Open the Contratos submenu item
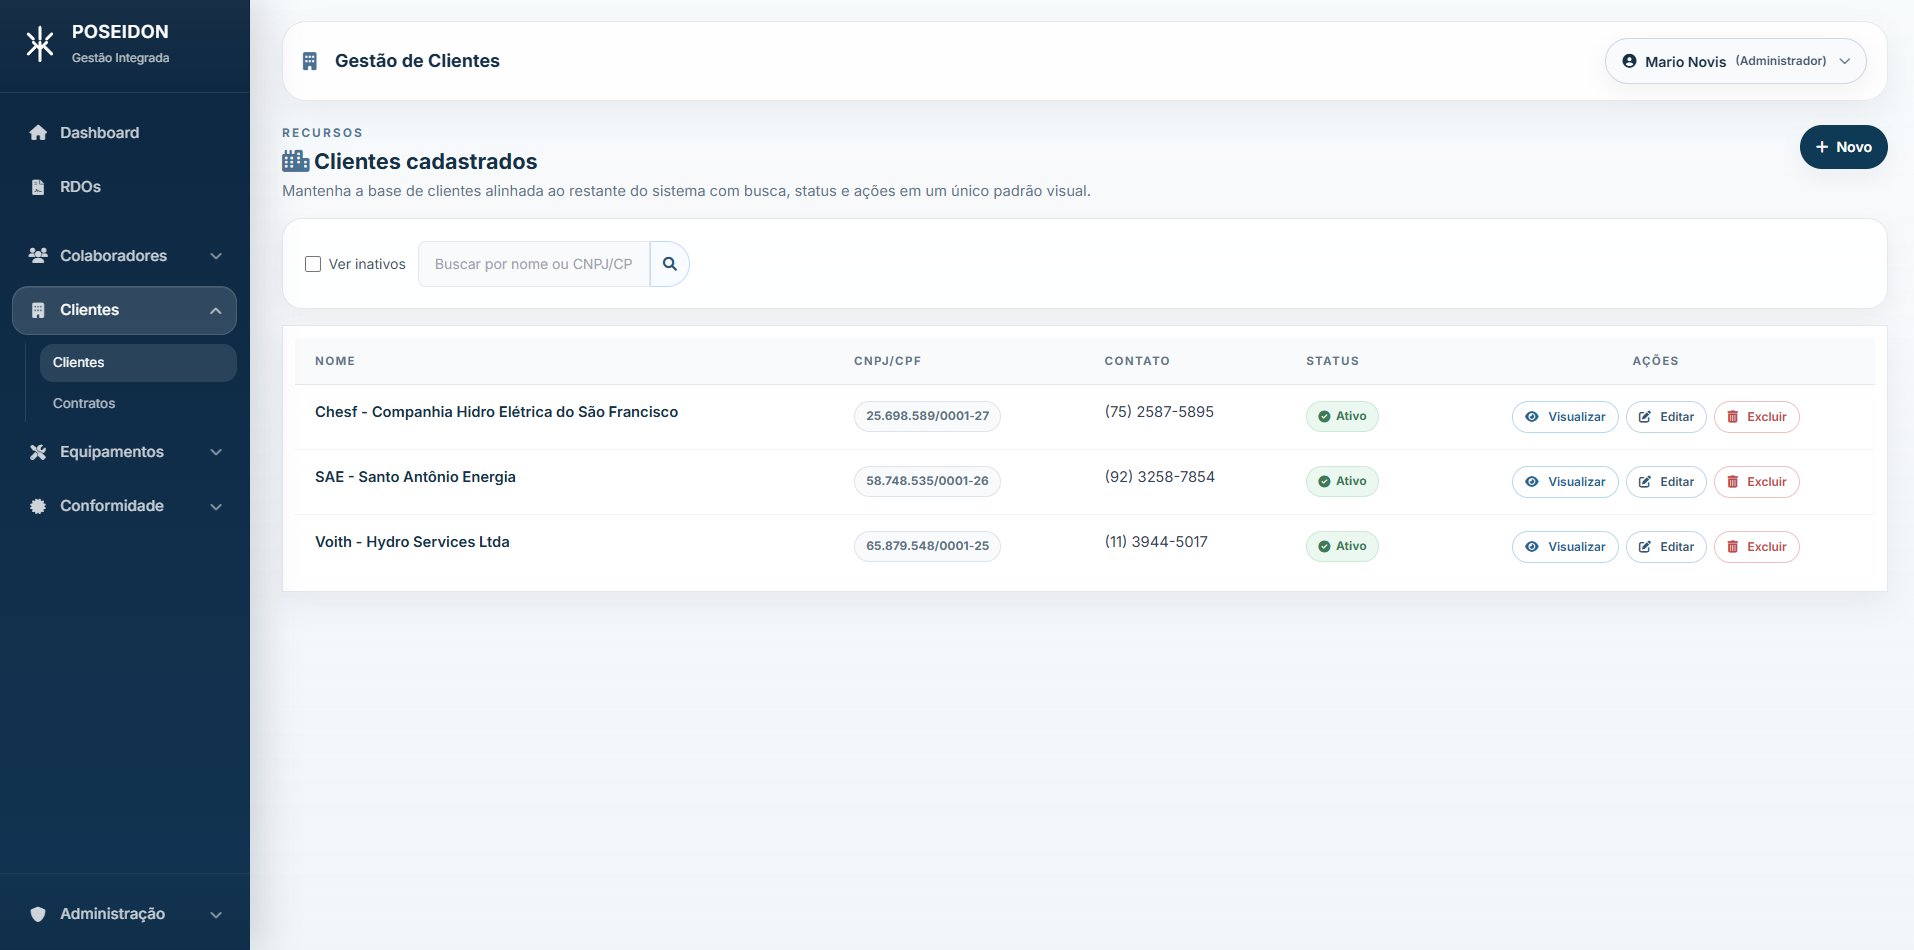The width and height of the screenshot is (1914, 950). coord(84,403)
